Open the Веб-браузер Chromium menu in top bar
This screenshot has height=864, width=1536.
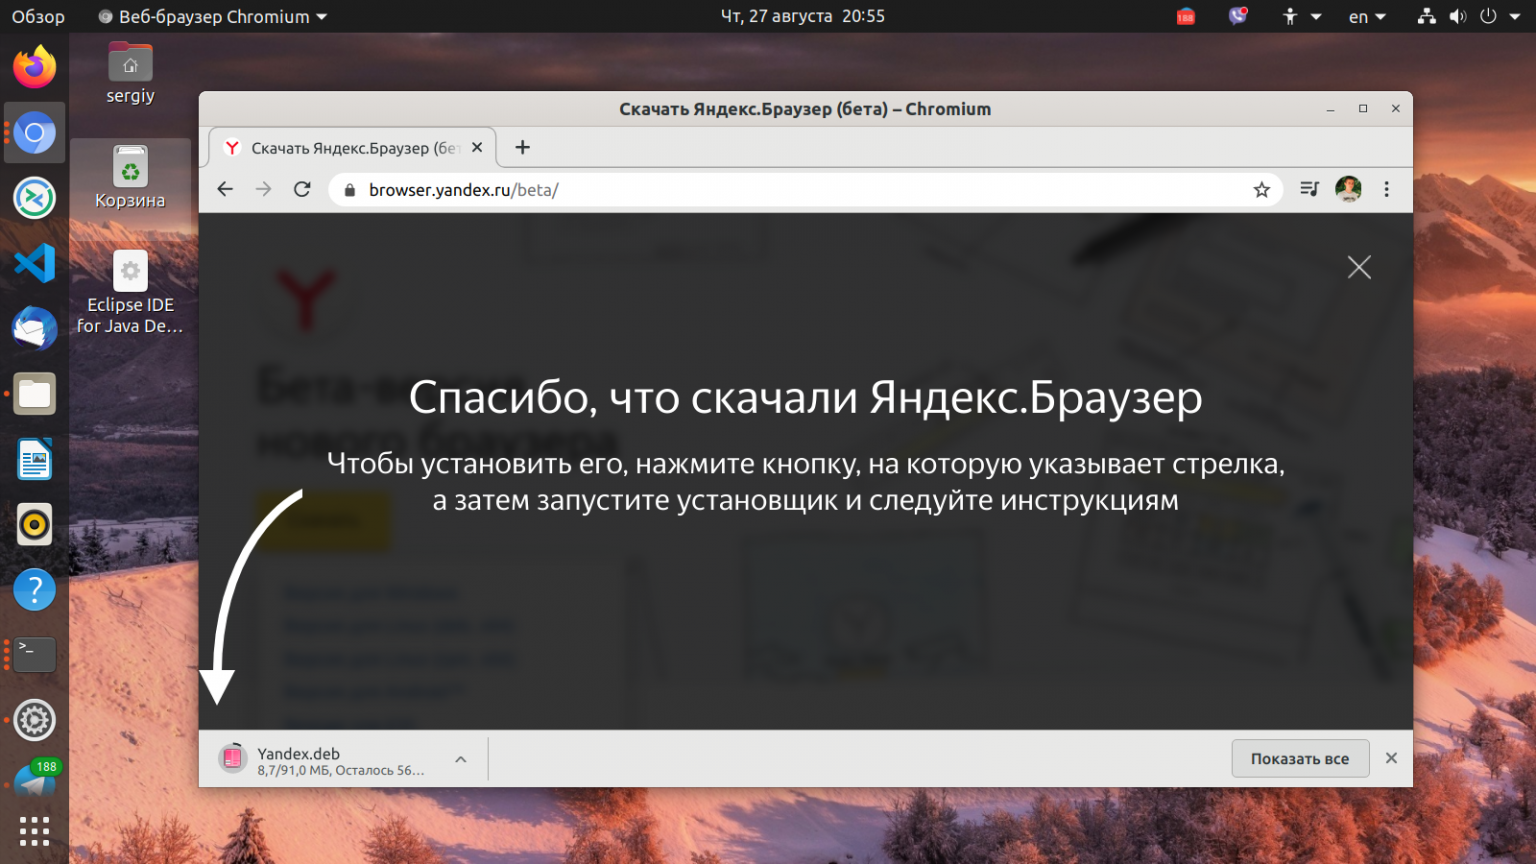click(210, 16)
